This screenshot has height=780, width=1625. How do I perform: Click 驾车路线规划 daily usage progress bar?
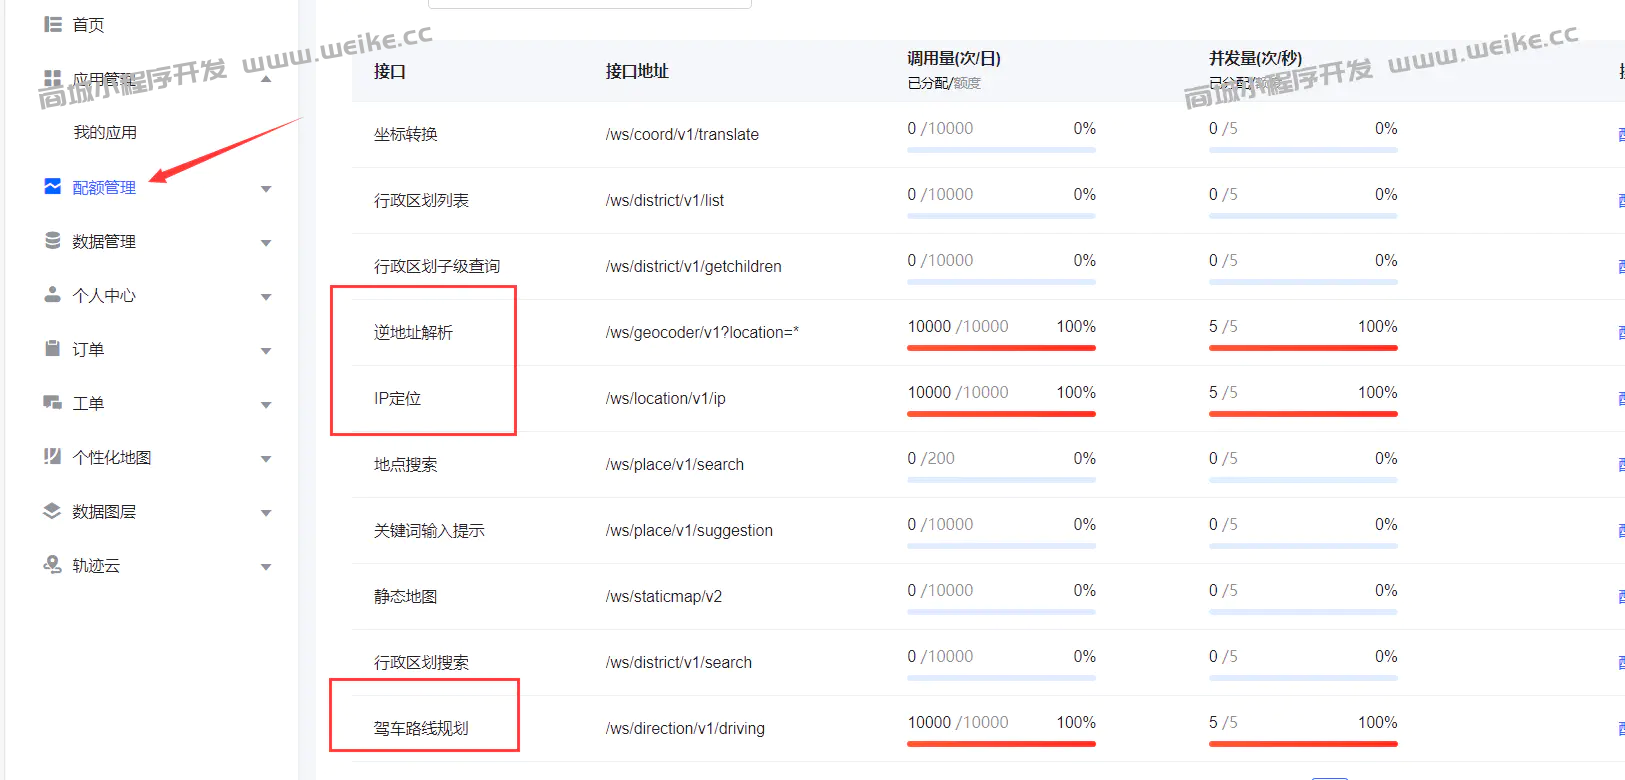[1001, 744]
